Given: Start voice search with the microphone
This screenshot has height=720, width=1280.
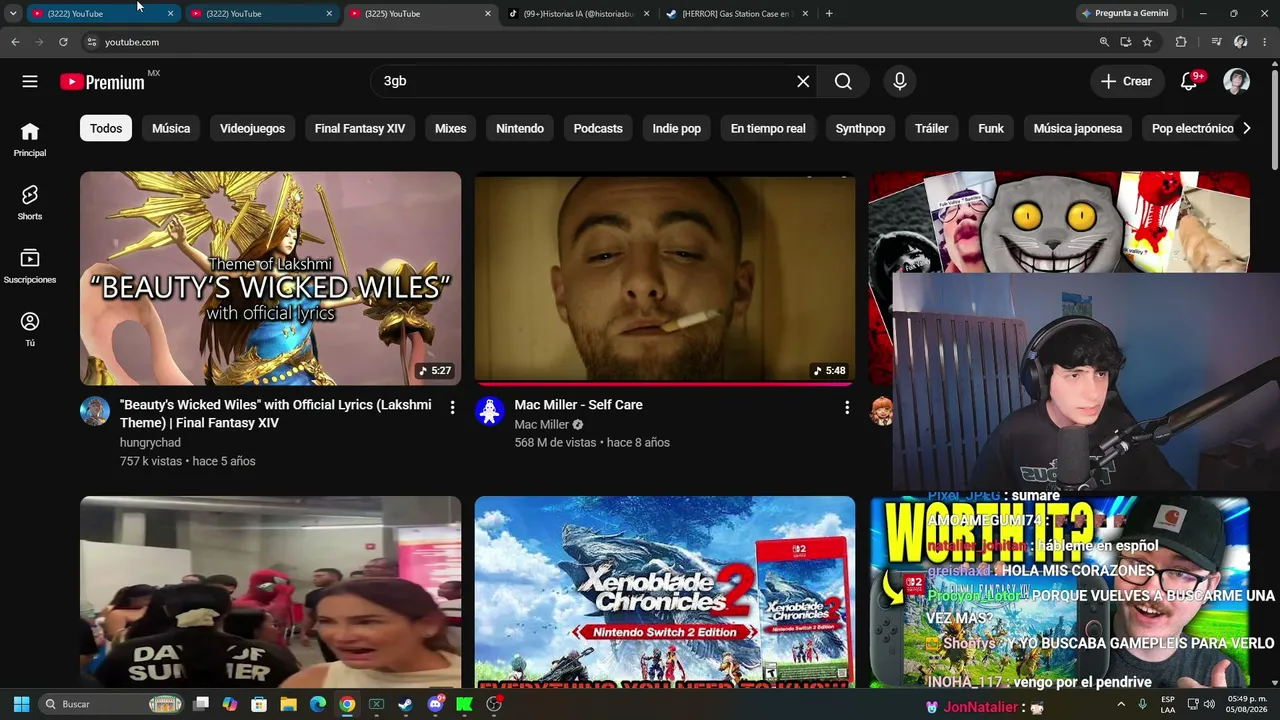Looking at the screenshot, I should pos(900,81).
